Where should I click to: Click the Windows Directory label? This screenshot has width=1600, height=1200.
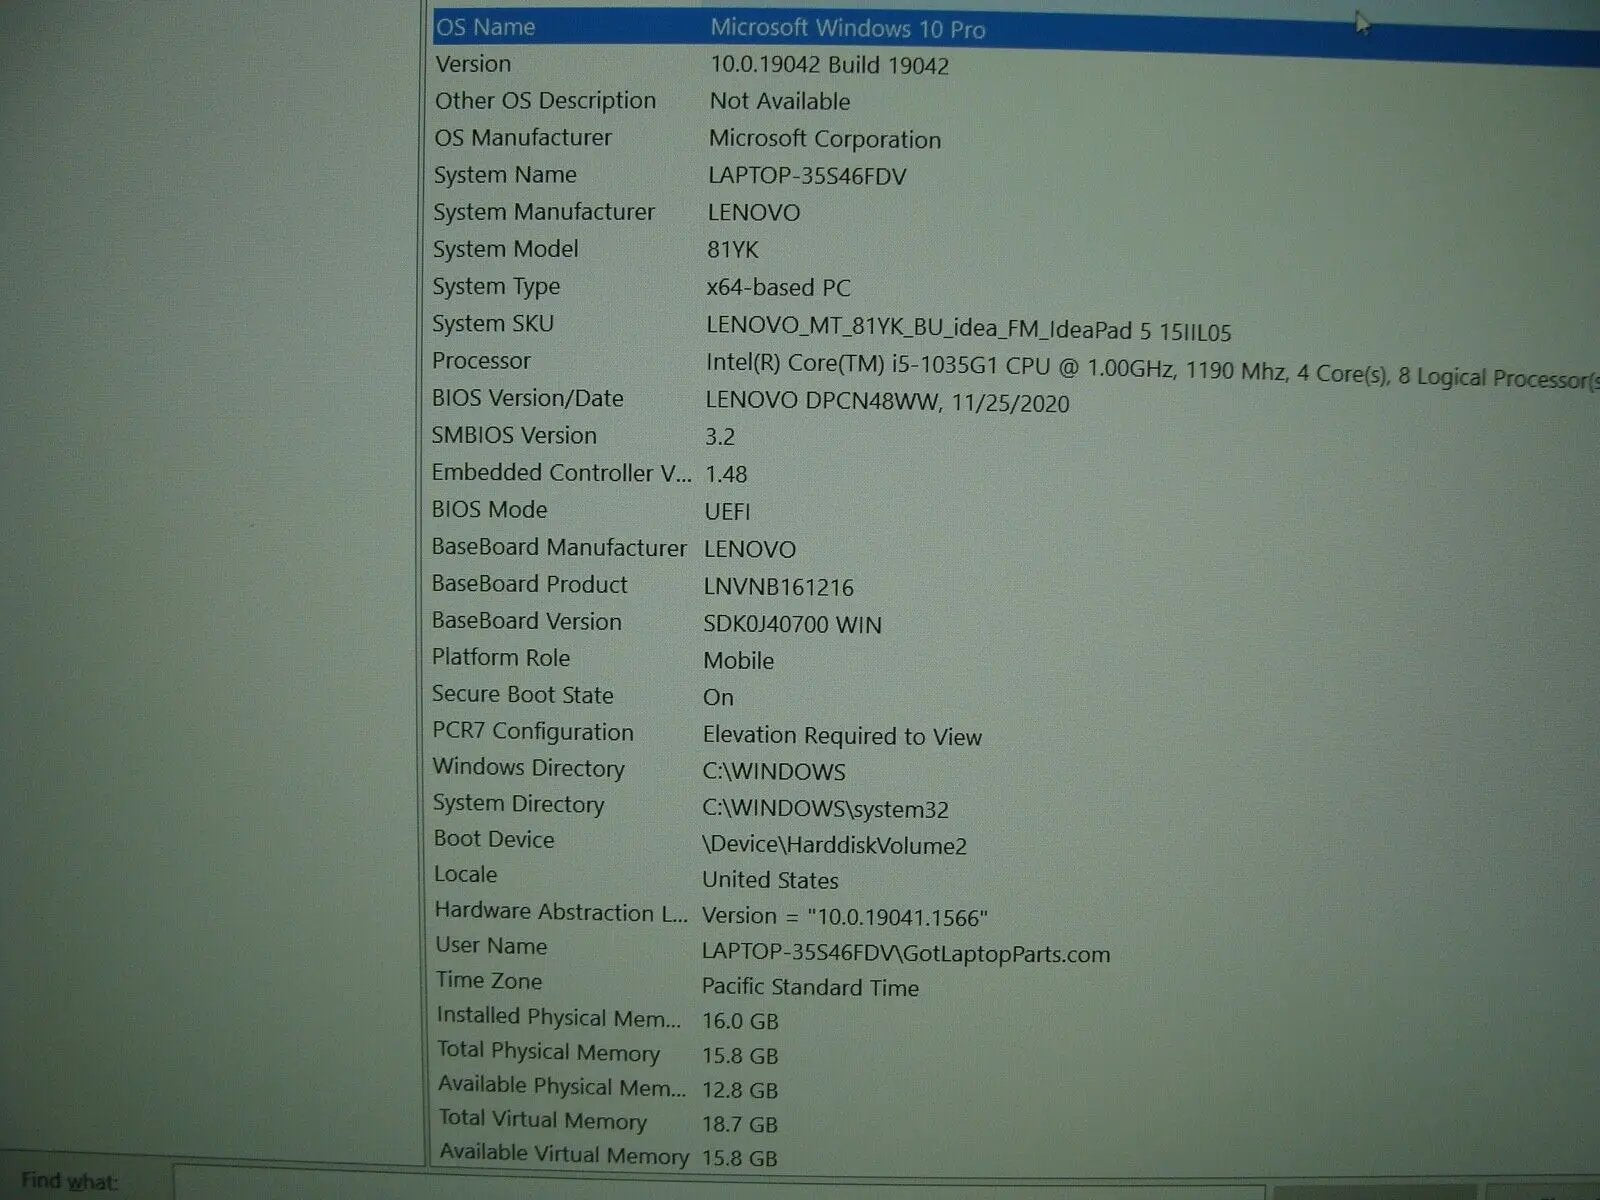(x=528, y=768)
